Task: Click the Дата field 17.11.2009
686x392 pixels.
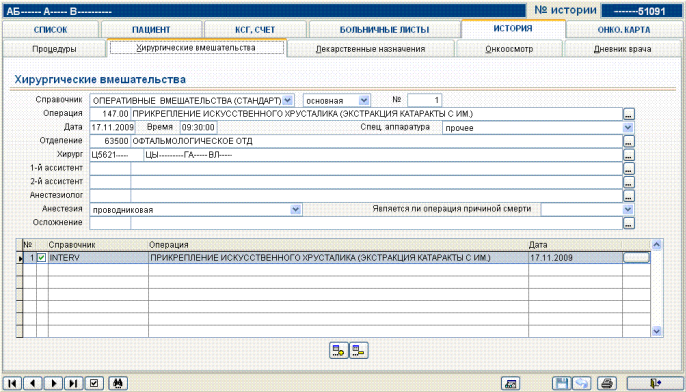Action: click(x=112, y=128)
